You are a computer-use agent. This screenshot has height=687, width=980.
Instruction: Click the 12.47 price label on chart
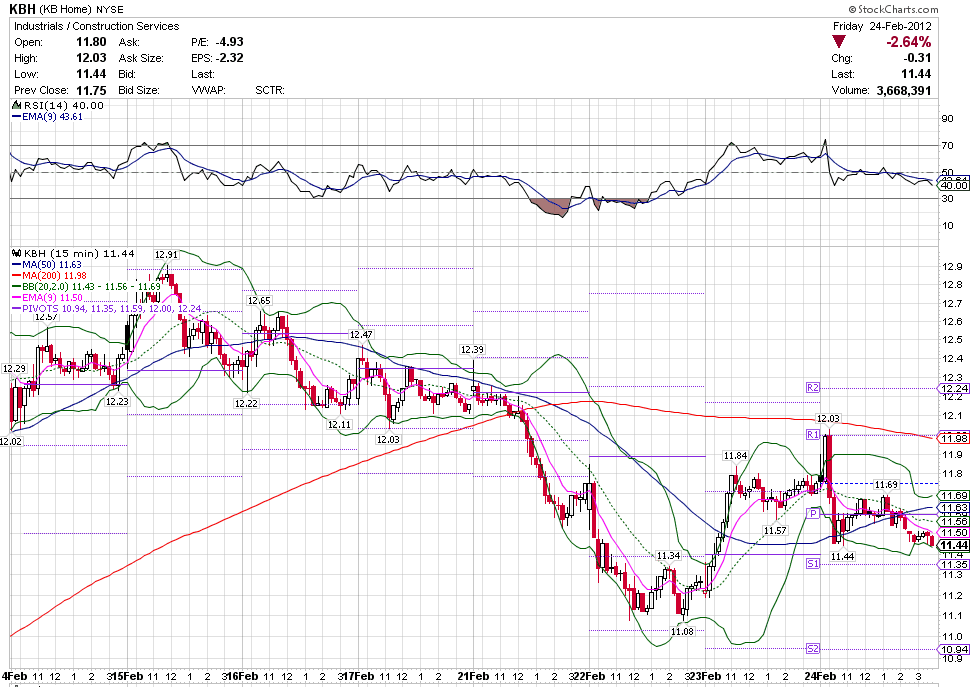[361, 334]
